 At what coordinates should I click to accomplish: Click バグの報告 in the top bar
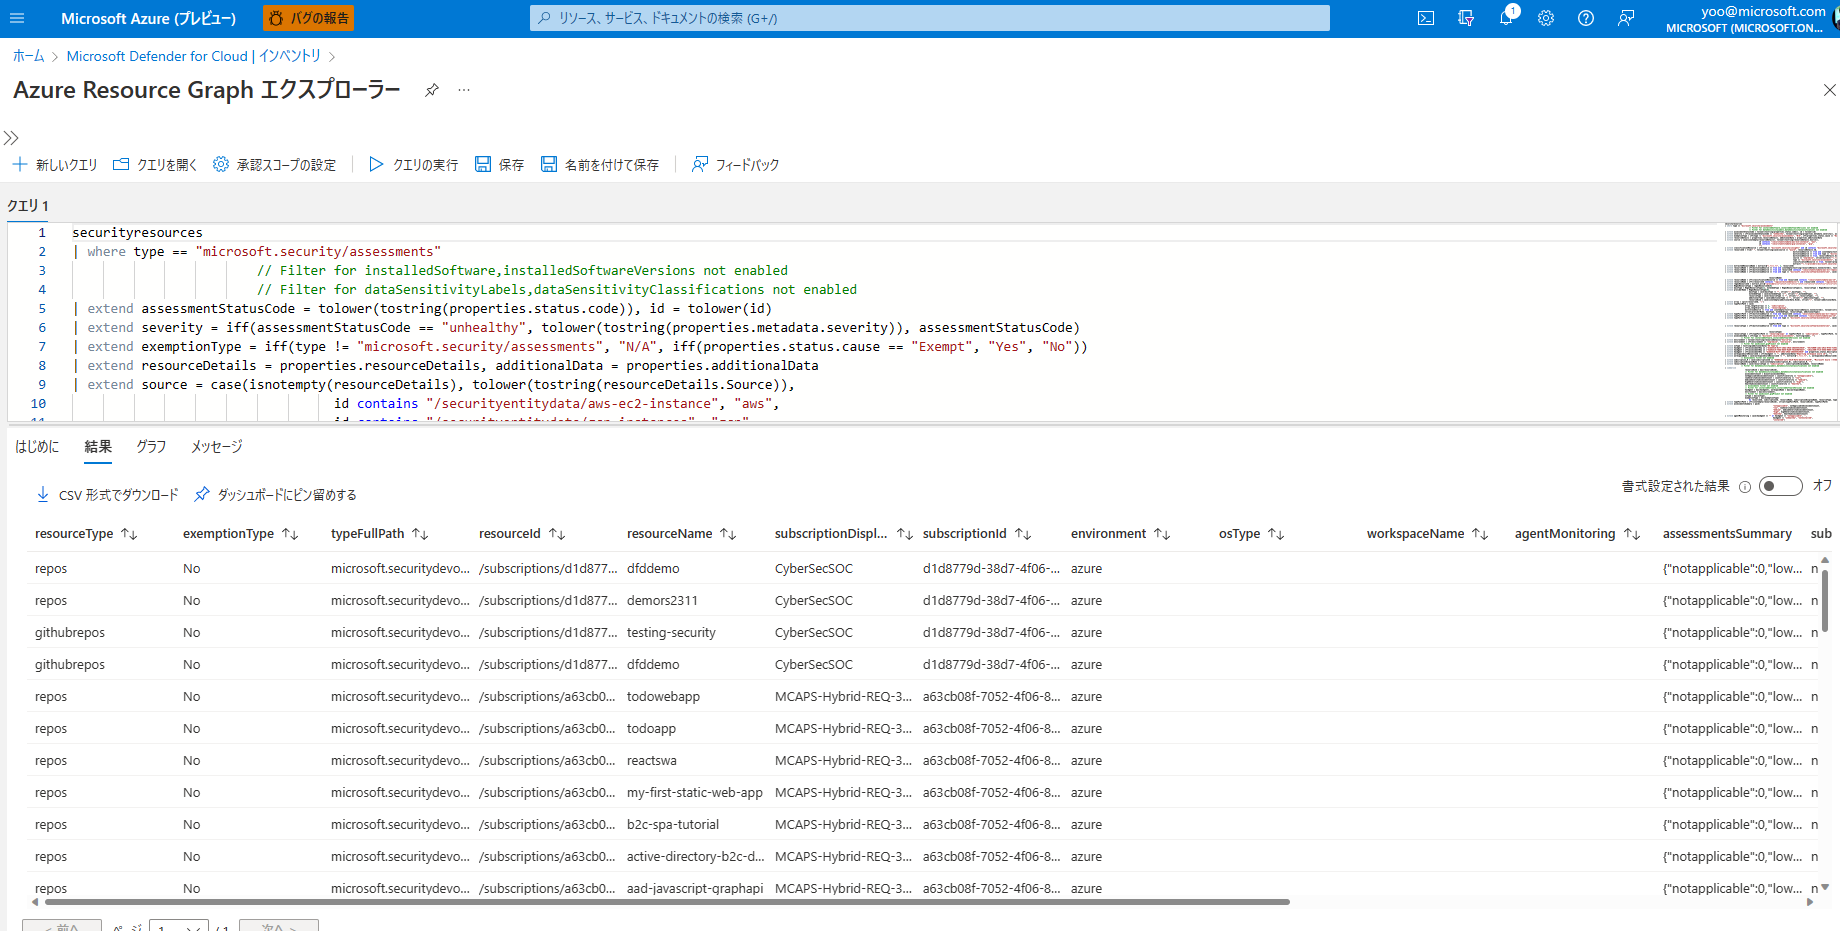[308, 17]
